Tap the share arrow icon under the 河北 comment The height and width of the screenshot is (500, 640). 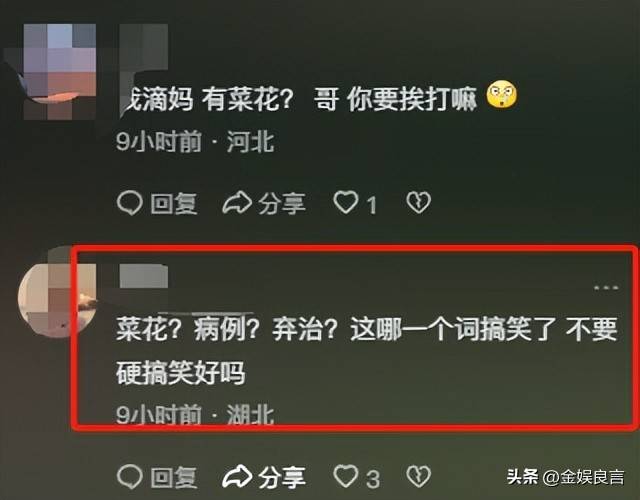point(237,202)
